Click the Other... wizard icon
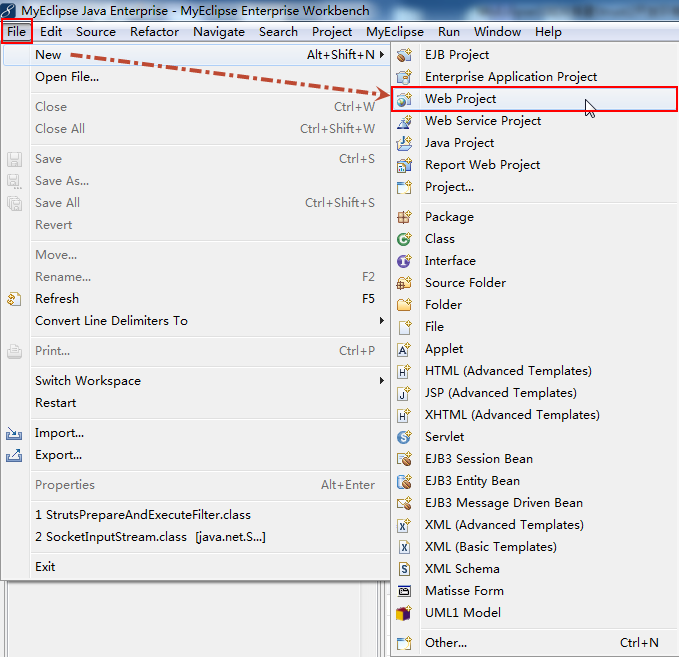Screen dimensions: 679x657 [404, 643]
